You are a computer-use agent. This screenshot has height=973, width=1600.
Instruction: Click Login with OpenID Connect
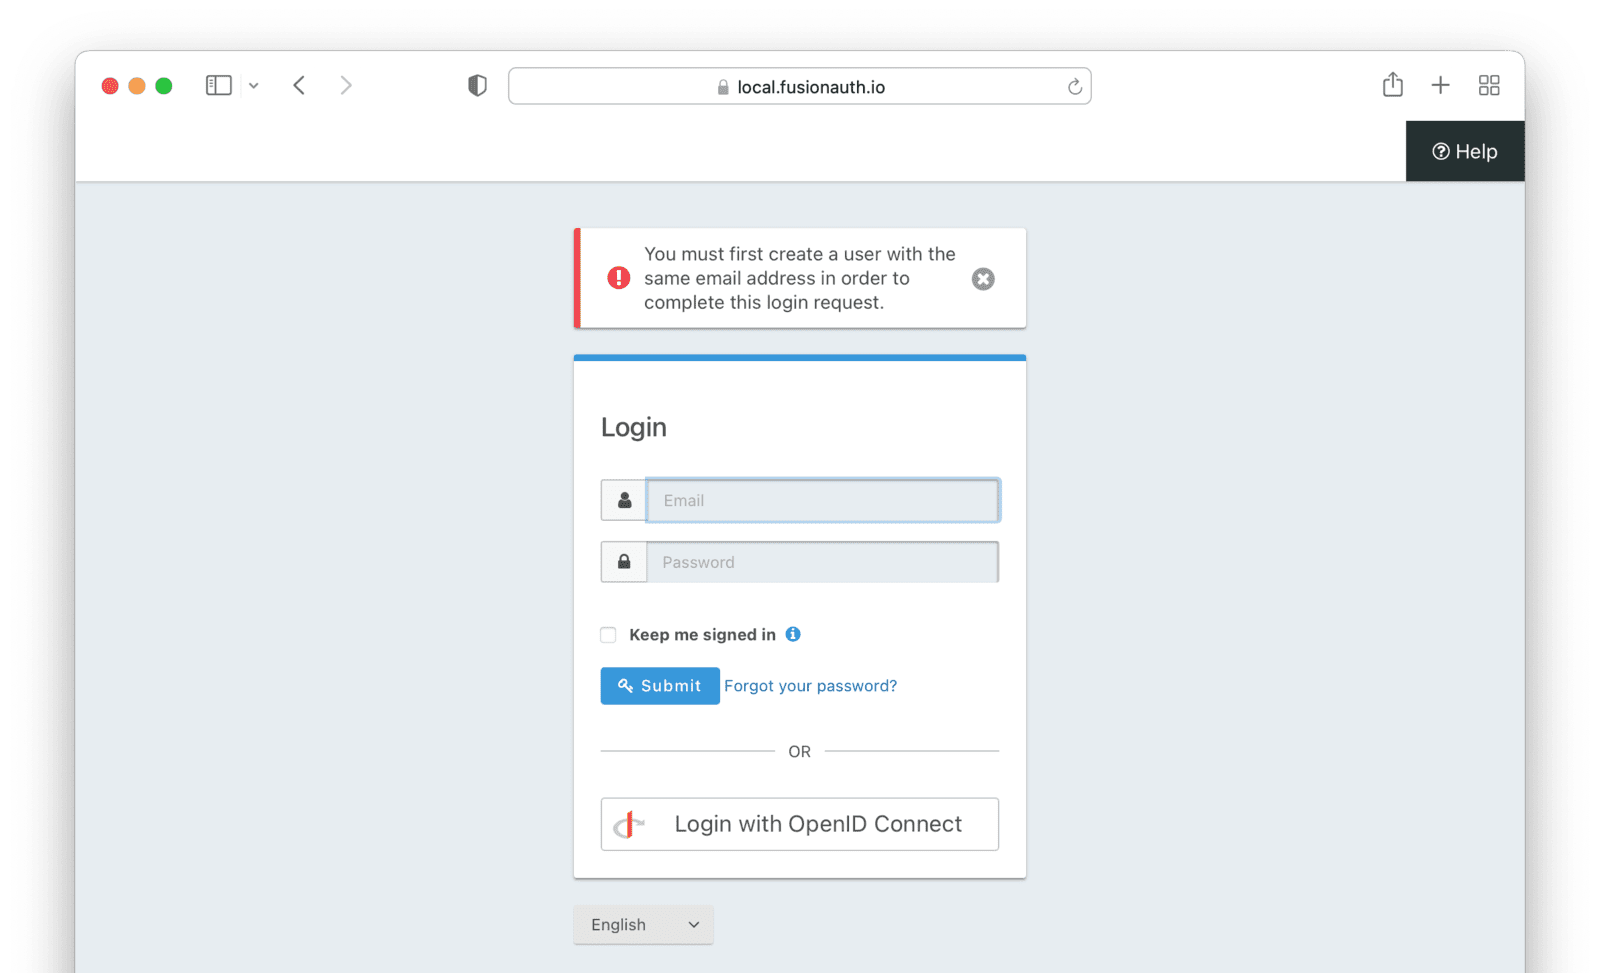coord(799,824)
